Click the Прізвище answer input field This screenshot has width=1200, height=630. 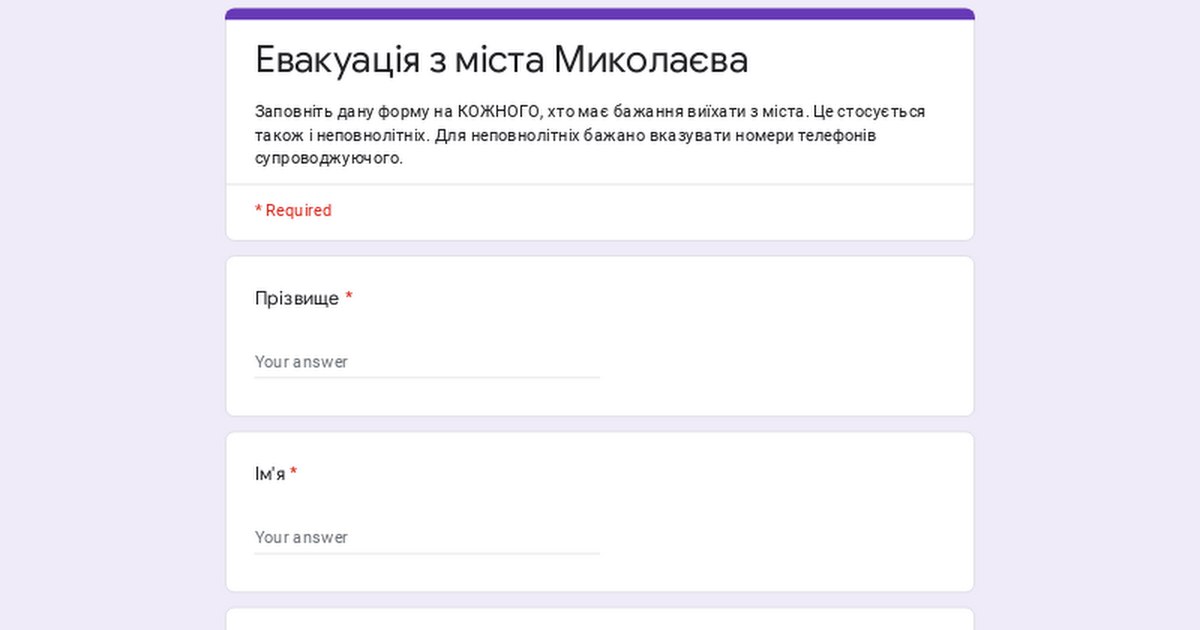click(x=427, y=362)
